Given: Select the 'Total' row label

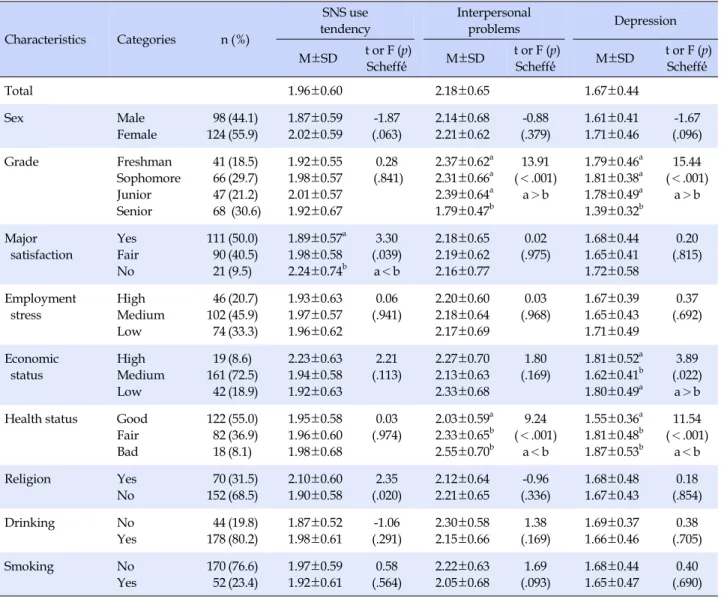Looking at the screenshot, I should 19,90.
